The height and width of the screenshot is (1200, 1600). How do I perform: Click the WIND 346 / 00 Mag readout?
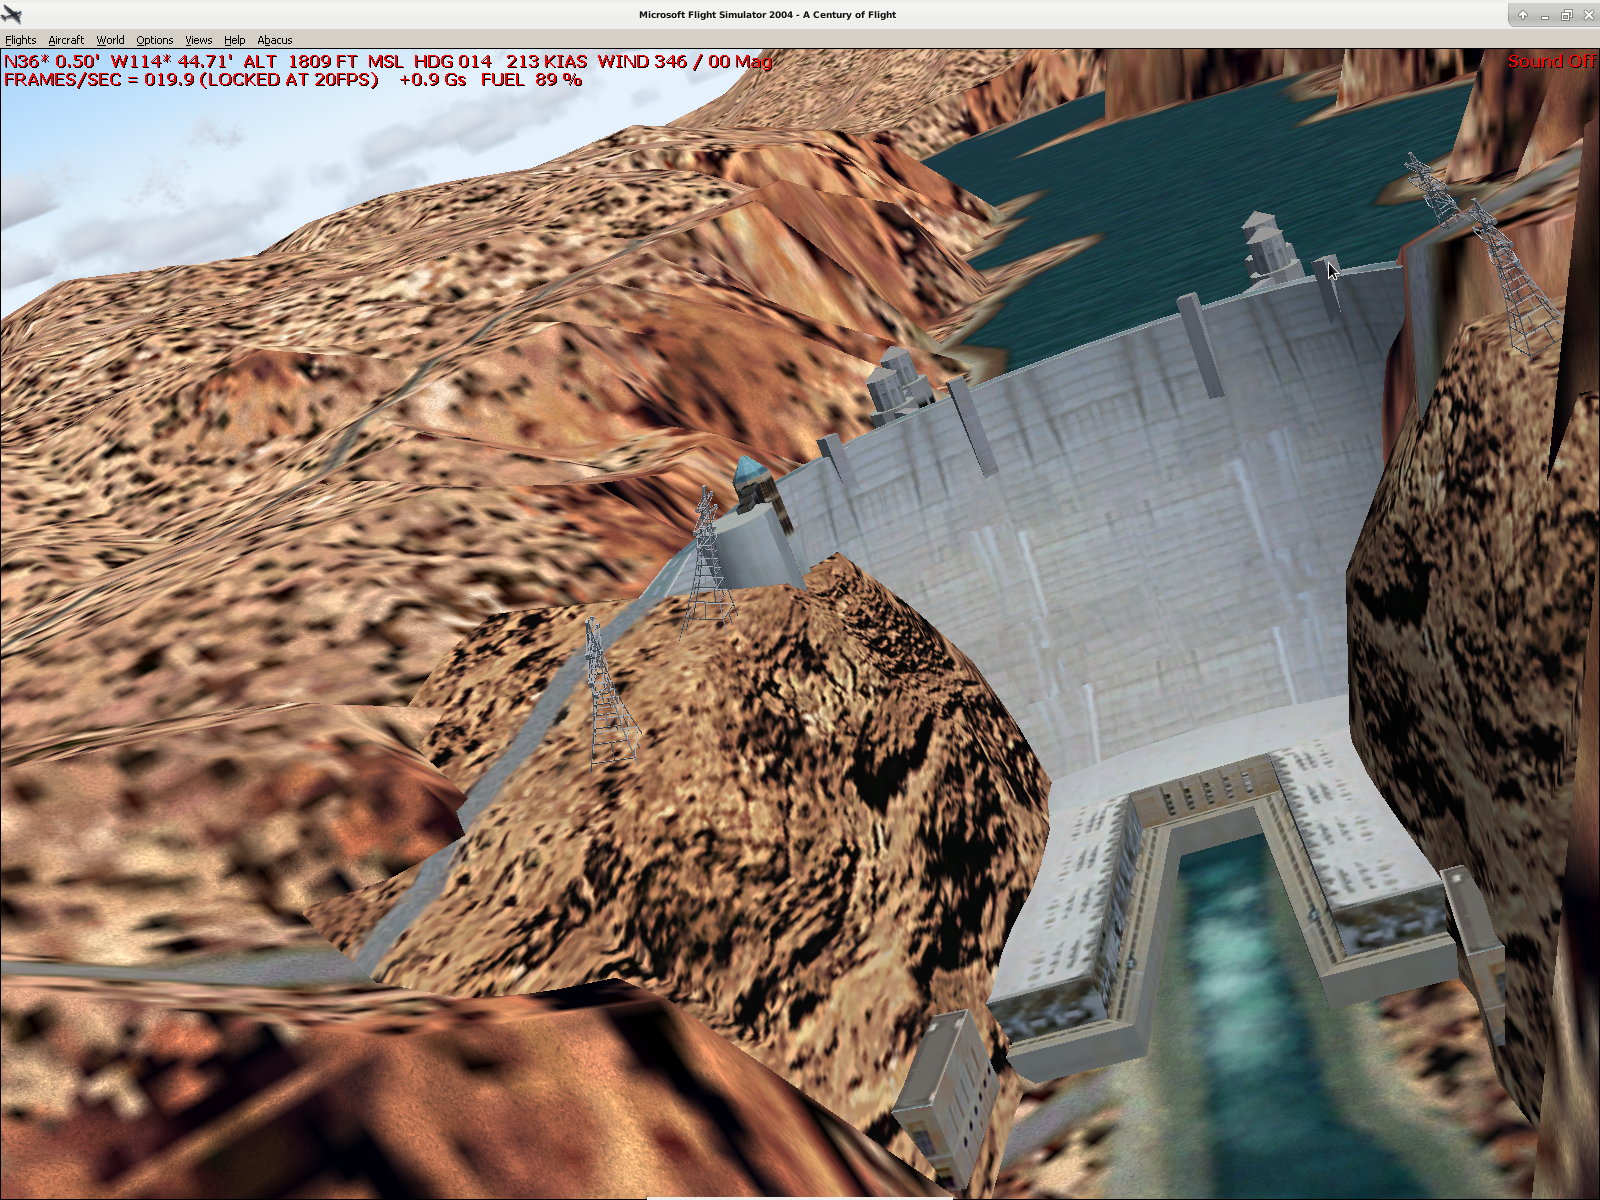(x=684, y=61)
